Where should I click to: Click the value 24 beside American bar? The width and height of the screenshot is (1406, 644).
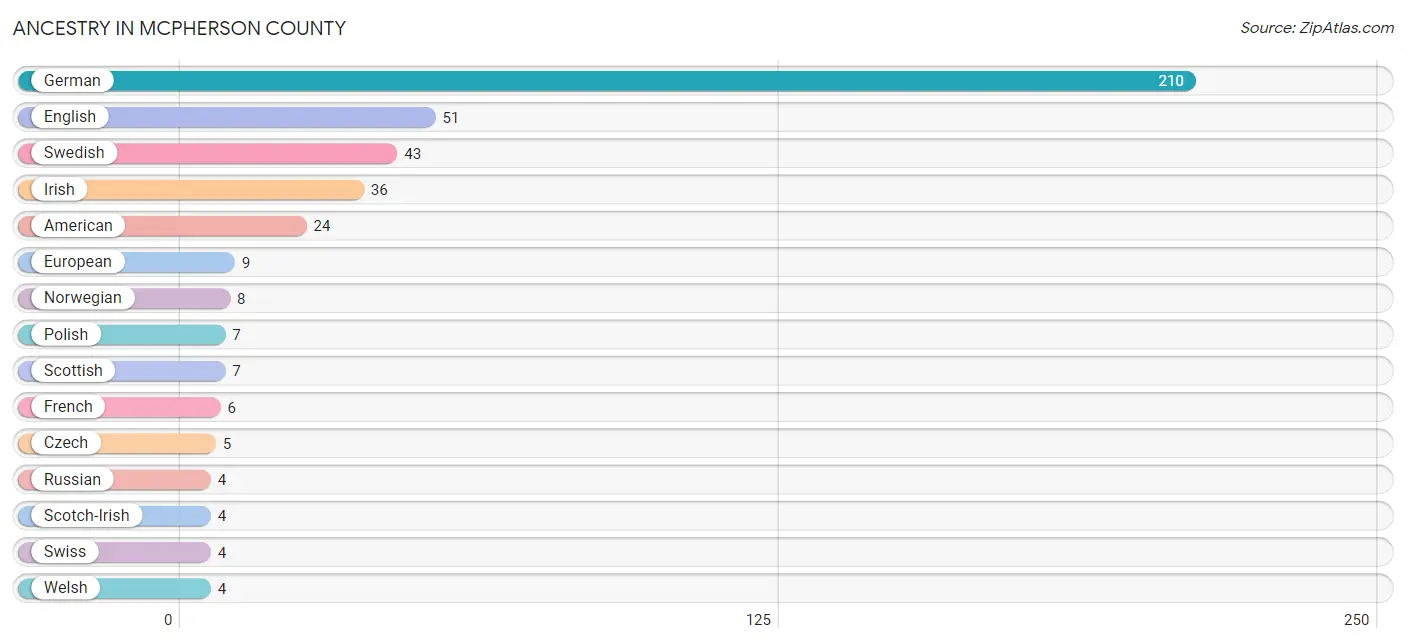322,226
